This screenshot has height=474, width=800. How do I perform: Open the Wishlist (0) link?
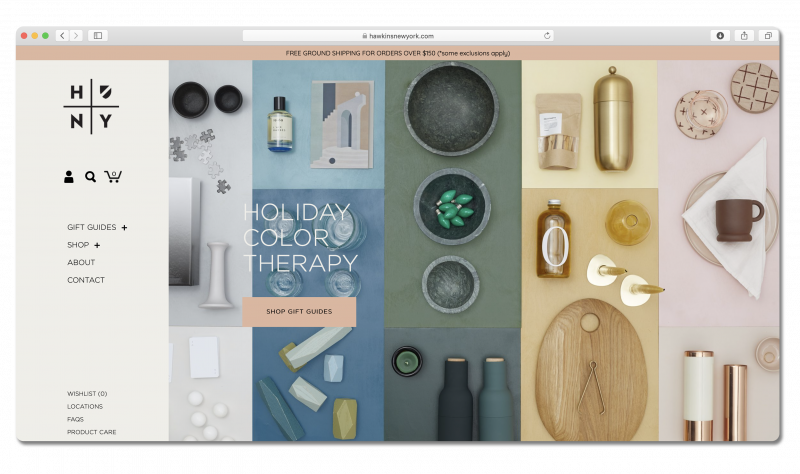pos(87,394)
